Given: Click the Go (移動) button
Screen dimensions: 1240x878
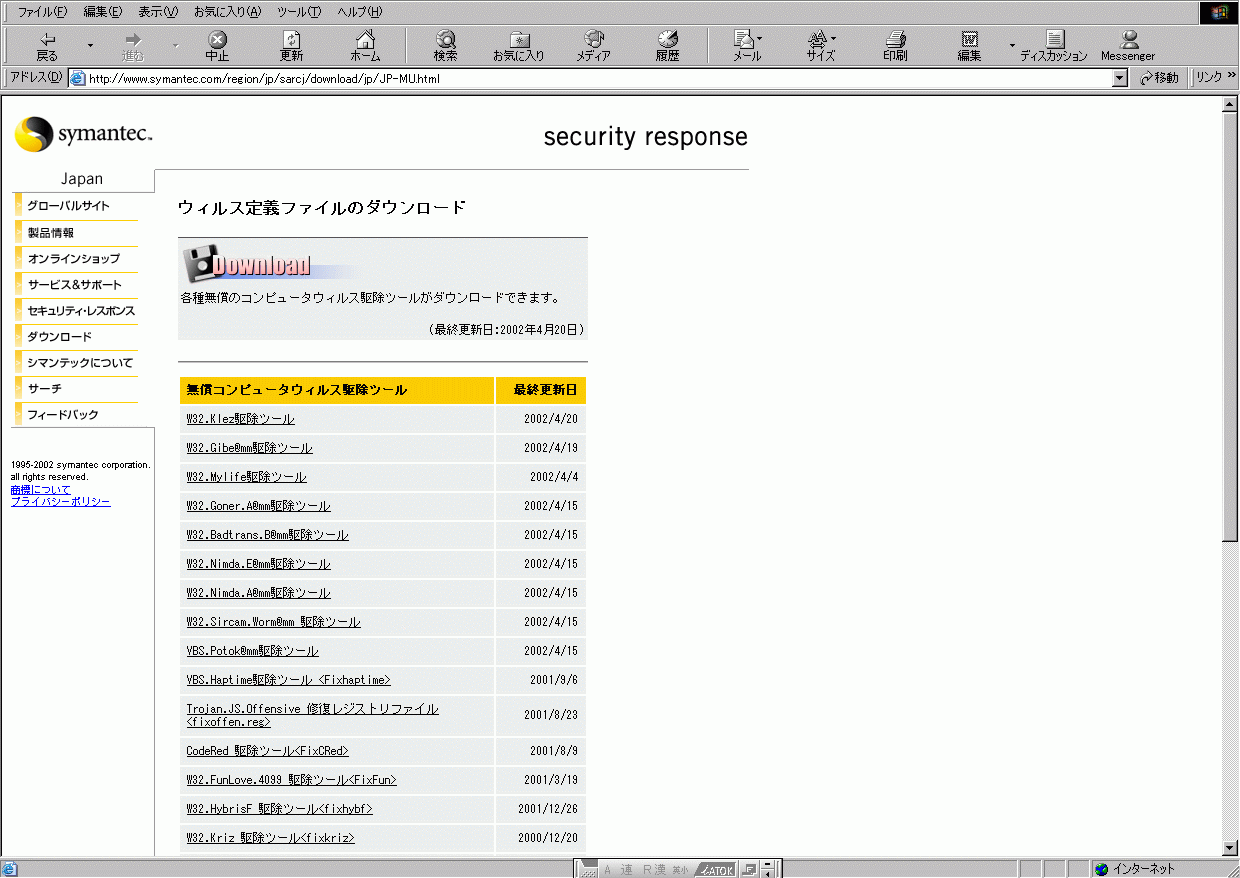Looking at the screenshot, I should tap(1160, 78).
